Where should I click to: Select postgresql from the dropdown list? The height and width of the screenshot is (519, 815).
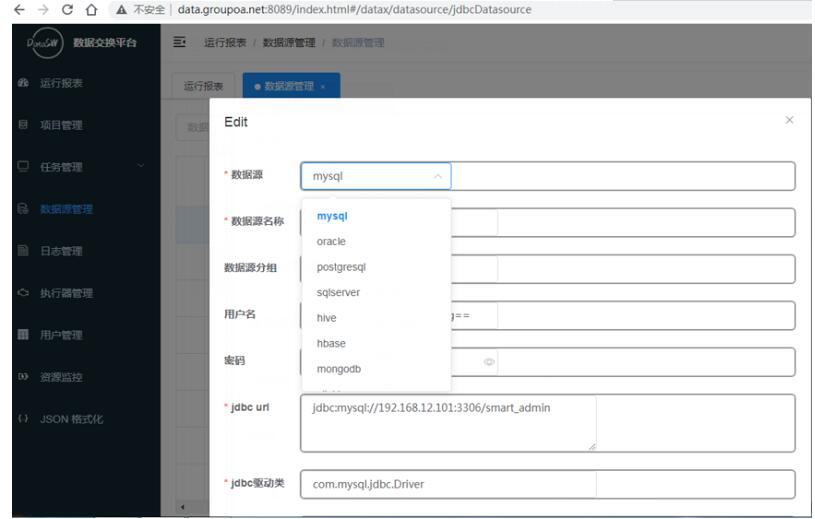coord(376,267)
